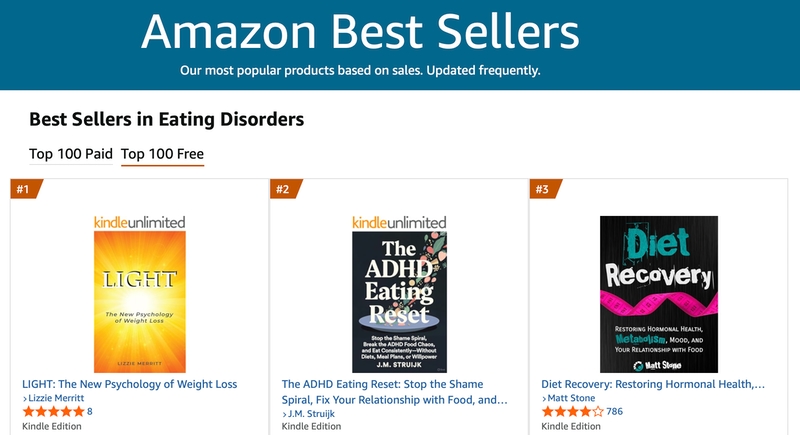The width and height of the screenshot is (800, 435).
Task: Click the star rating for LIGHT book
Action: click(52, 412)
